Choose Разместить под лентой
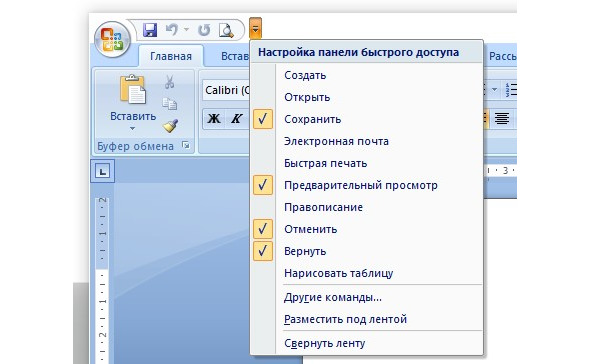This screenshot has width=591, height=364. (x=367, y=319)
